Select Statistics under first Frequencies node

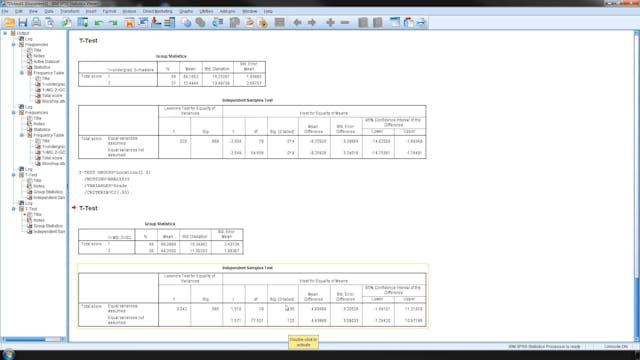click(x=38, y=67)
